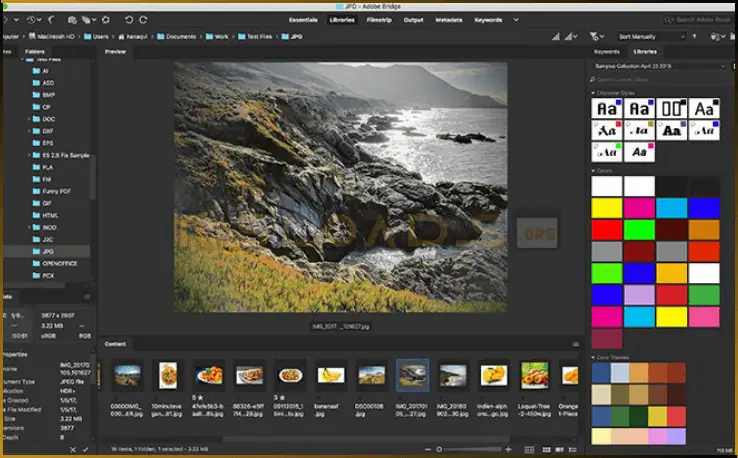The image size is (738, 458).
Task: Click thumbnail size slider handle
Action: click(x=439, y=450)
